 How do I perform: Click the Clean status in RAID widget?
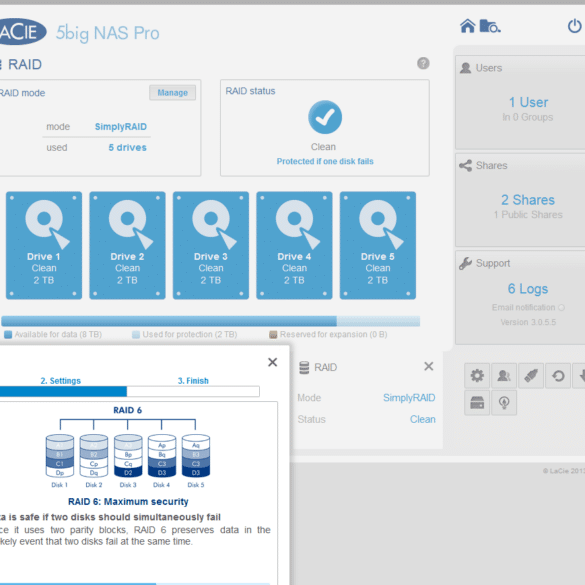point(422,419)
